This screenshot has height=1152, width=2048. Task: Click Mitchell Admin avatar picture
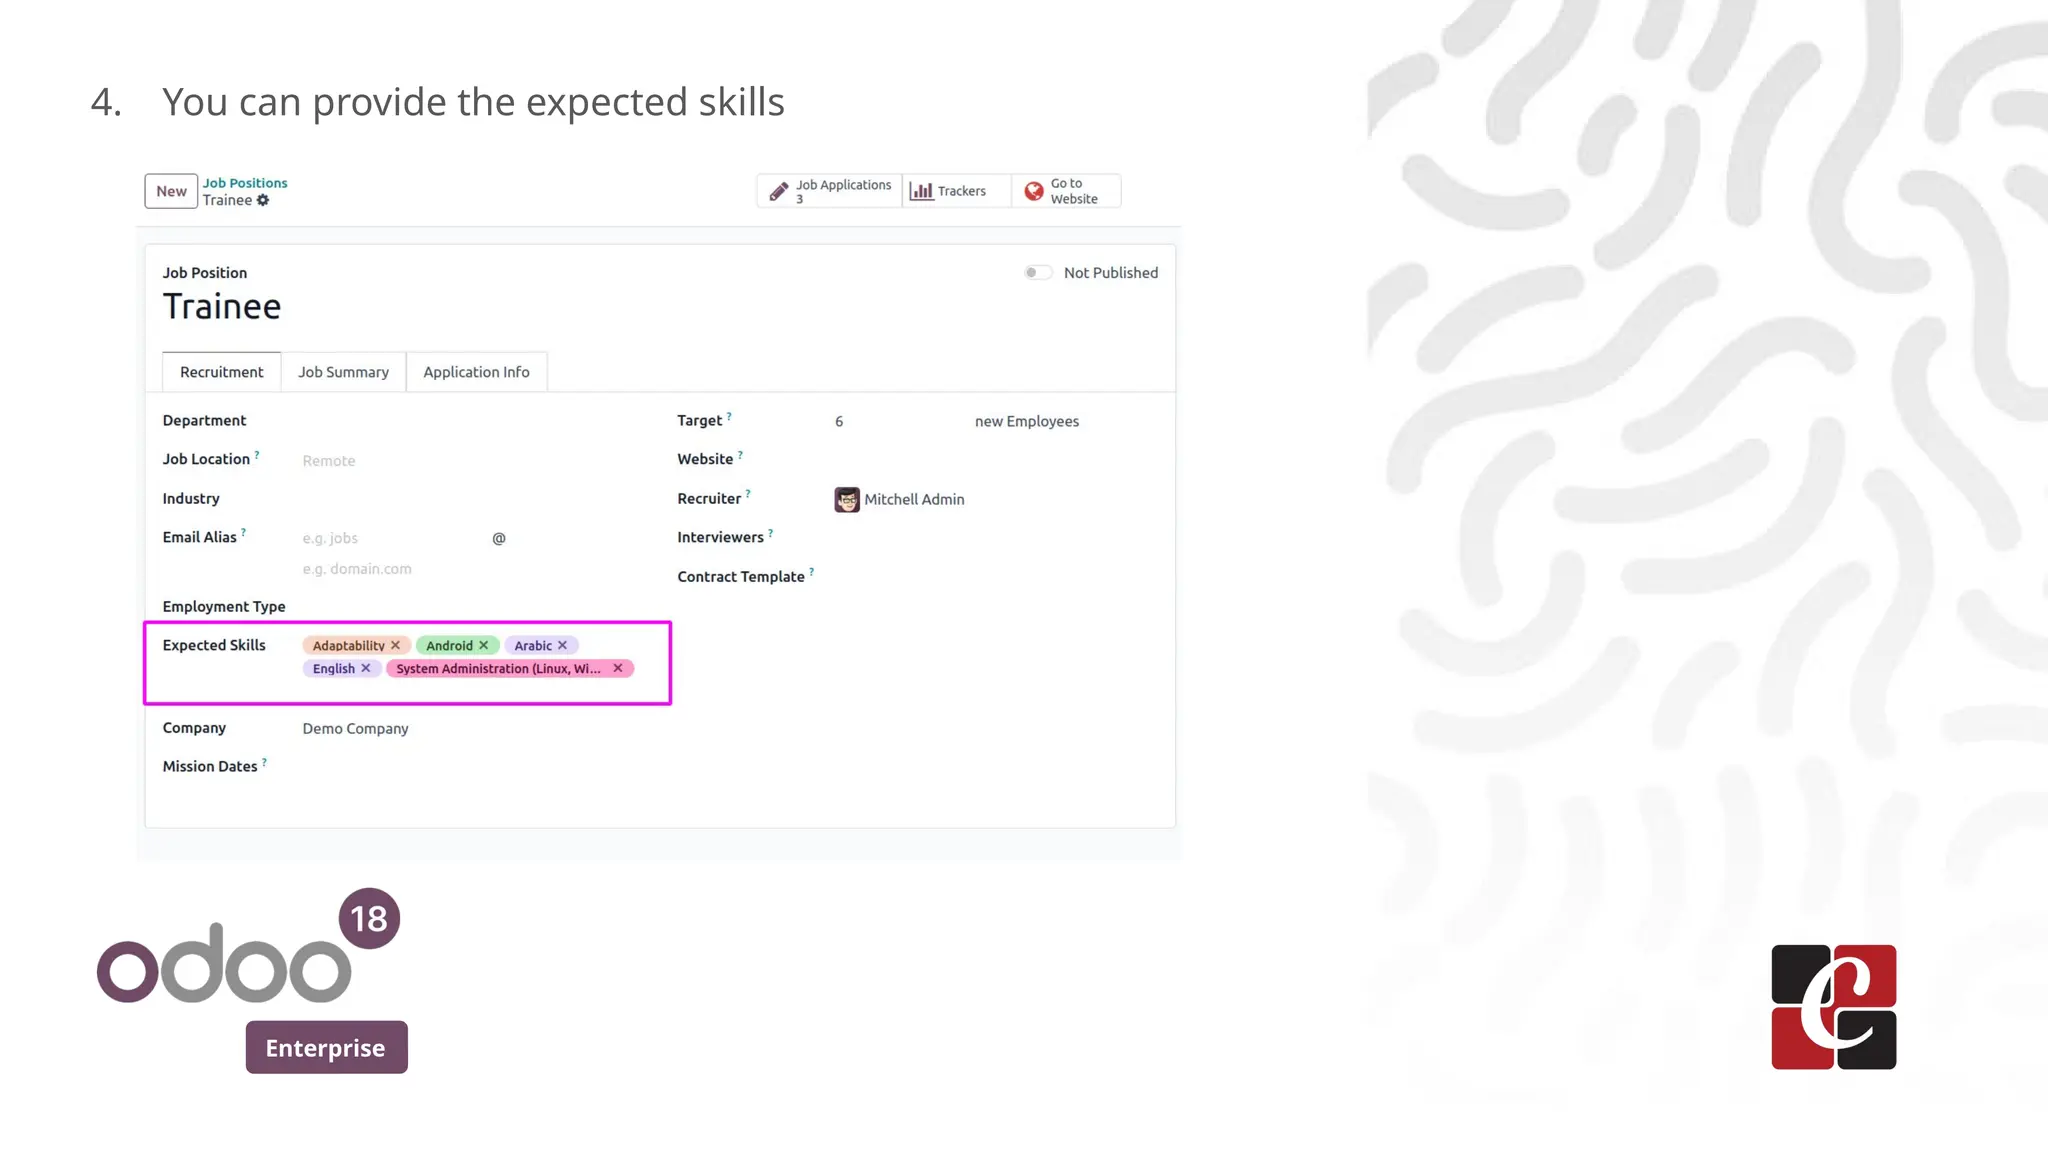point(847,499)
